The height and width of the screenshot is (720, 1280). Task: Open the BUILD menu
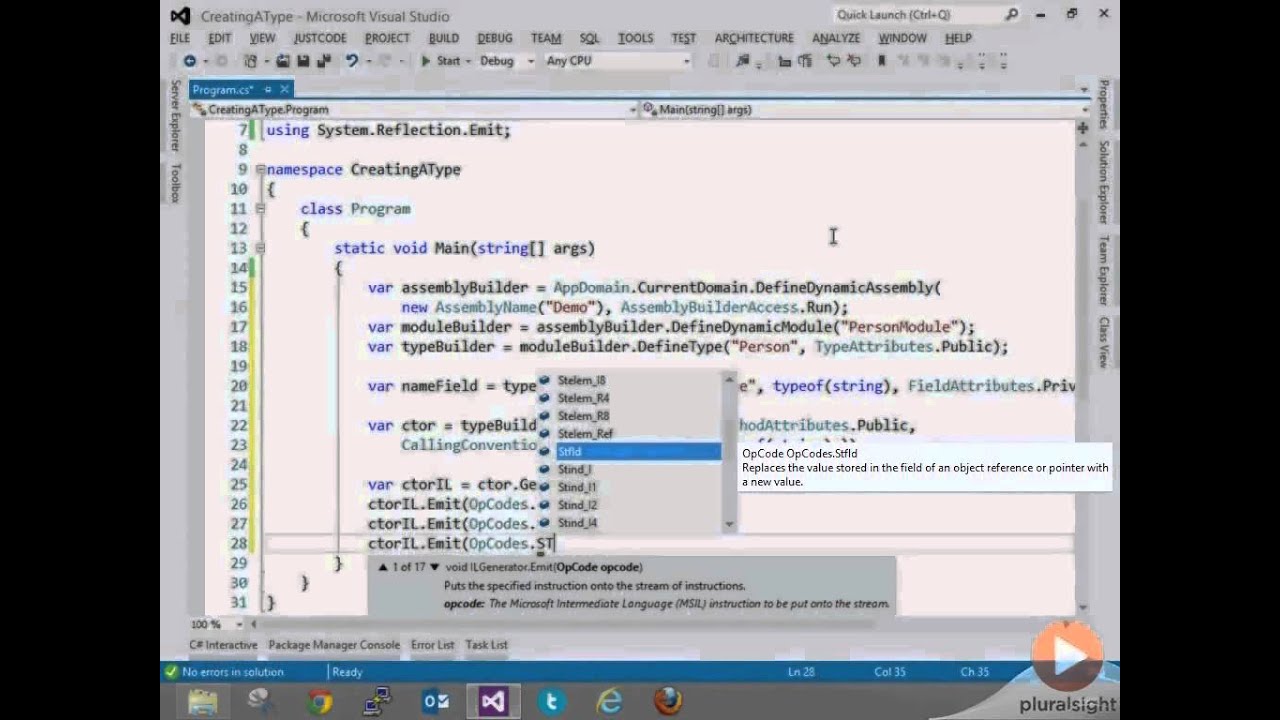click(444, 38)
